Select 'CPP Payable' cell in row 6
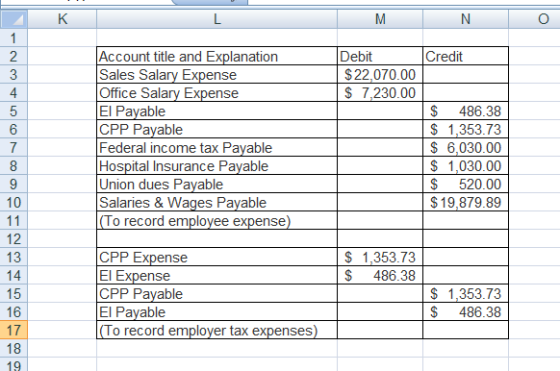Image resolution: width=560 pixels, height=371 pixels. tap(217, 129)
